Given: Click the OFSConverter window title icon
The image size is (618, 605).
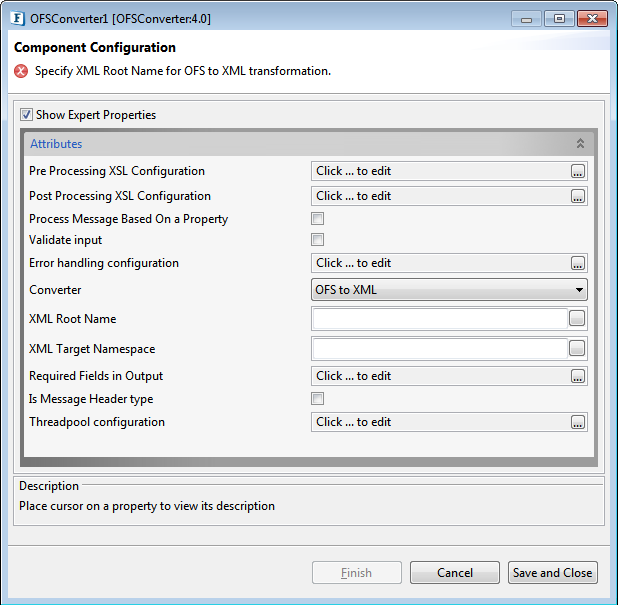Looking at the screenshot, I should [17, 19].
